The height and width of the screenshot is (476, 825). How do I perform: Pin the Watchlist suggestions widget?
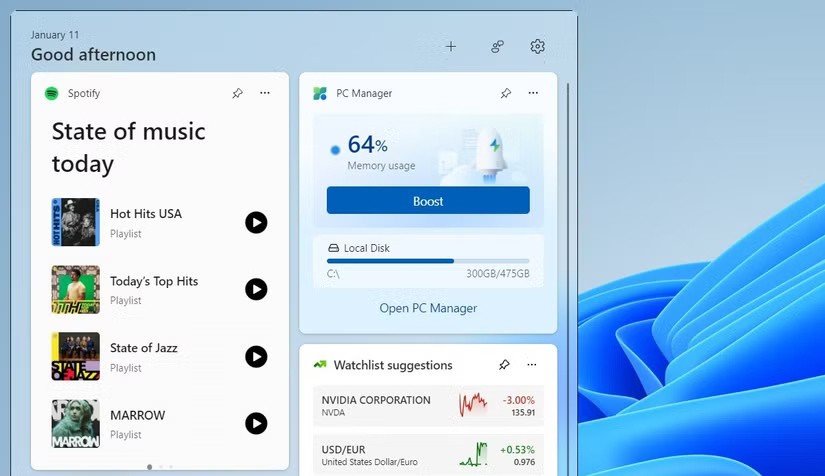click(x=504, y=365)
